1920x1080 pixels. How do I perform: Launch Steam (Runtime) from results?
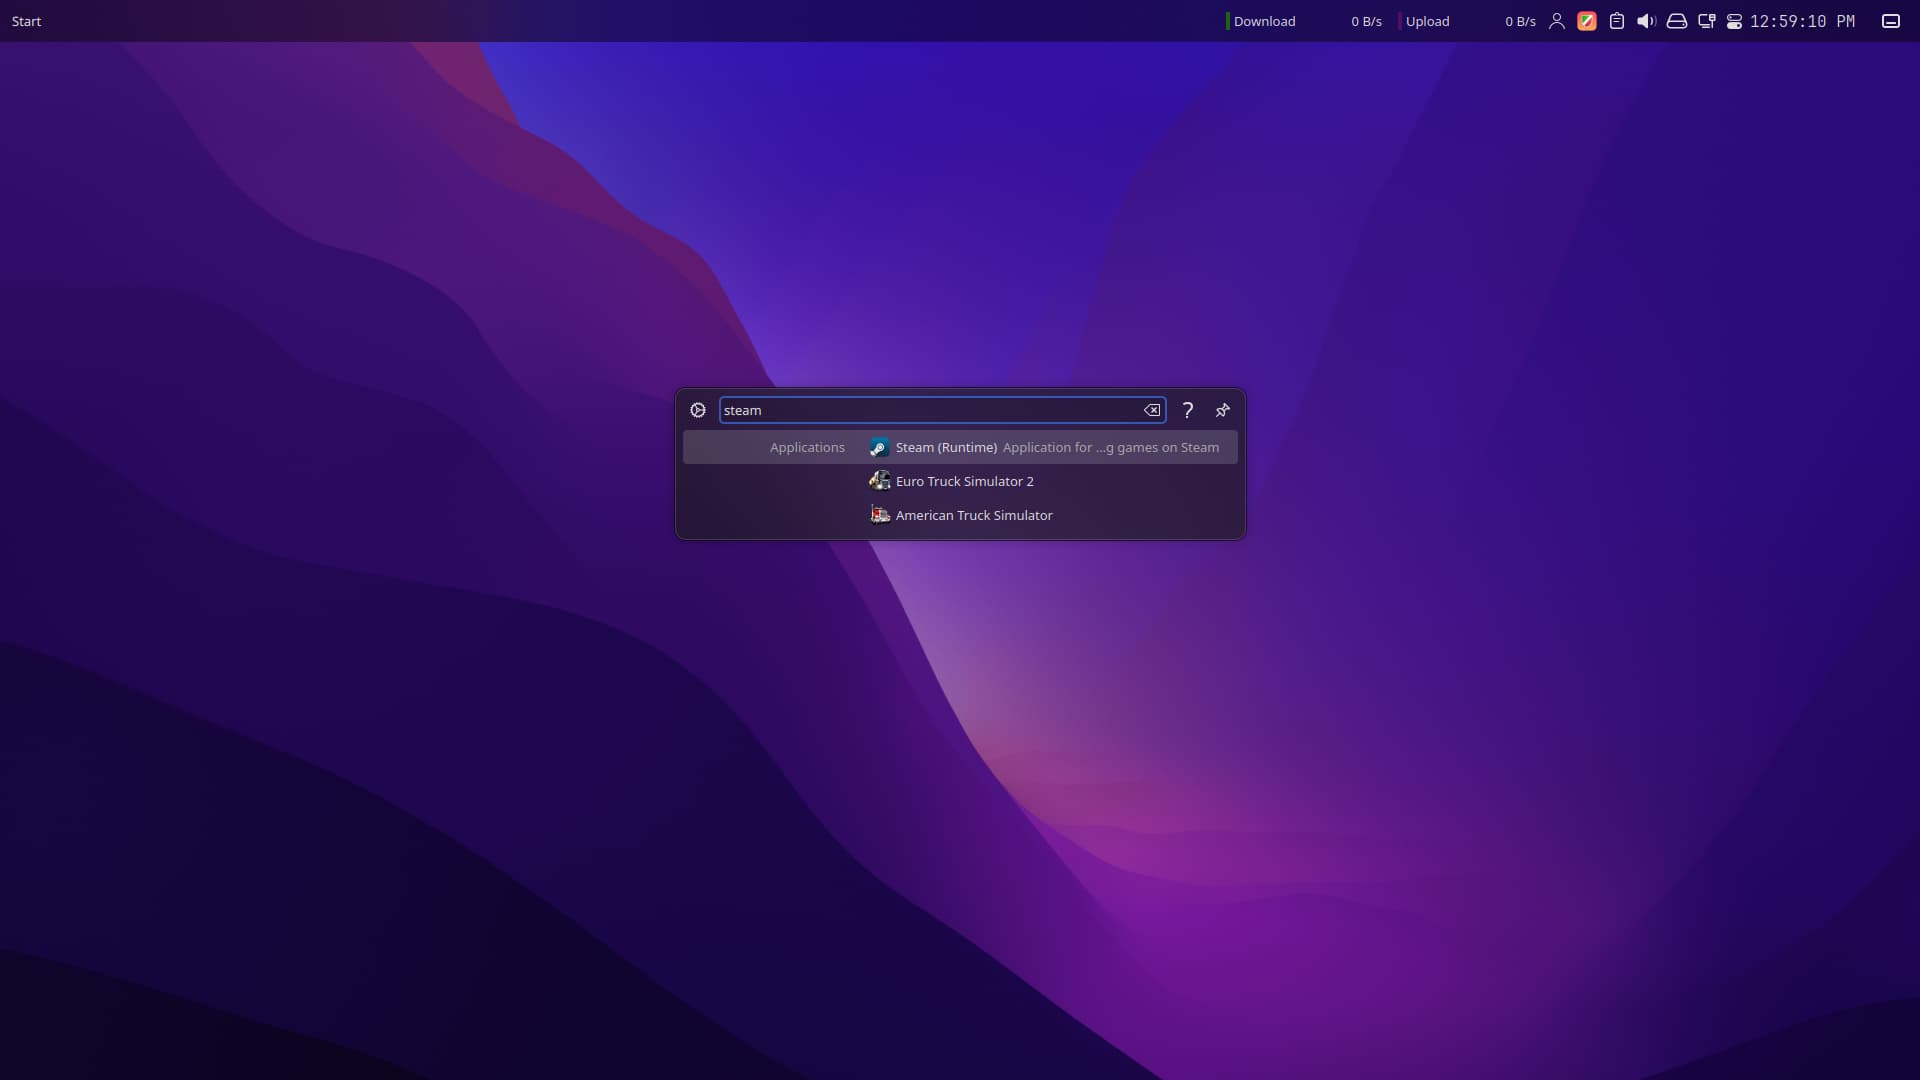point(960,447)
